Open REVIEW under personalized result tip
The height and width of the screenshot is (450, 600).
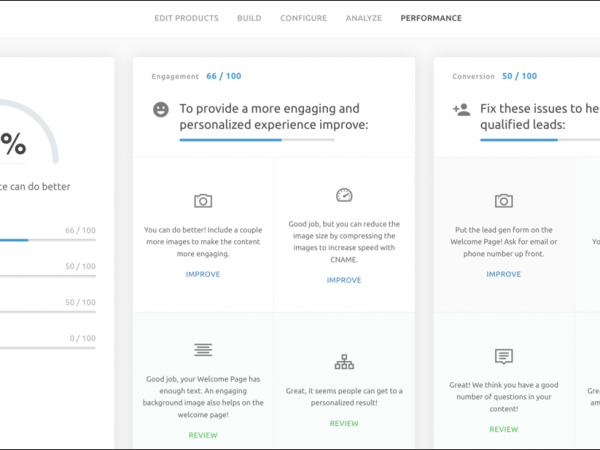[x=344, y=423]
